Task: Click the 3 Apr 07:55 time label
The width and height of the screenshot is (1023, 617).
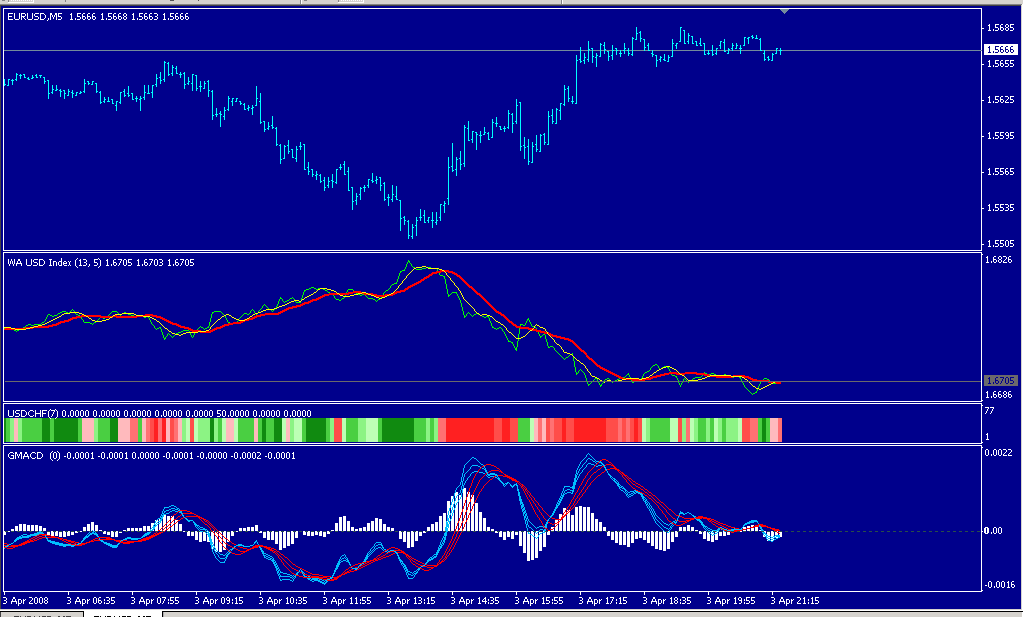Action: pos(155,600)
